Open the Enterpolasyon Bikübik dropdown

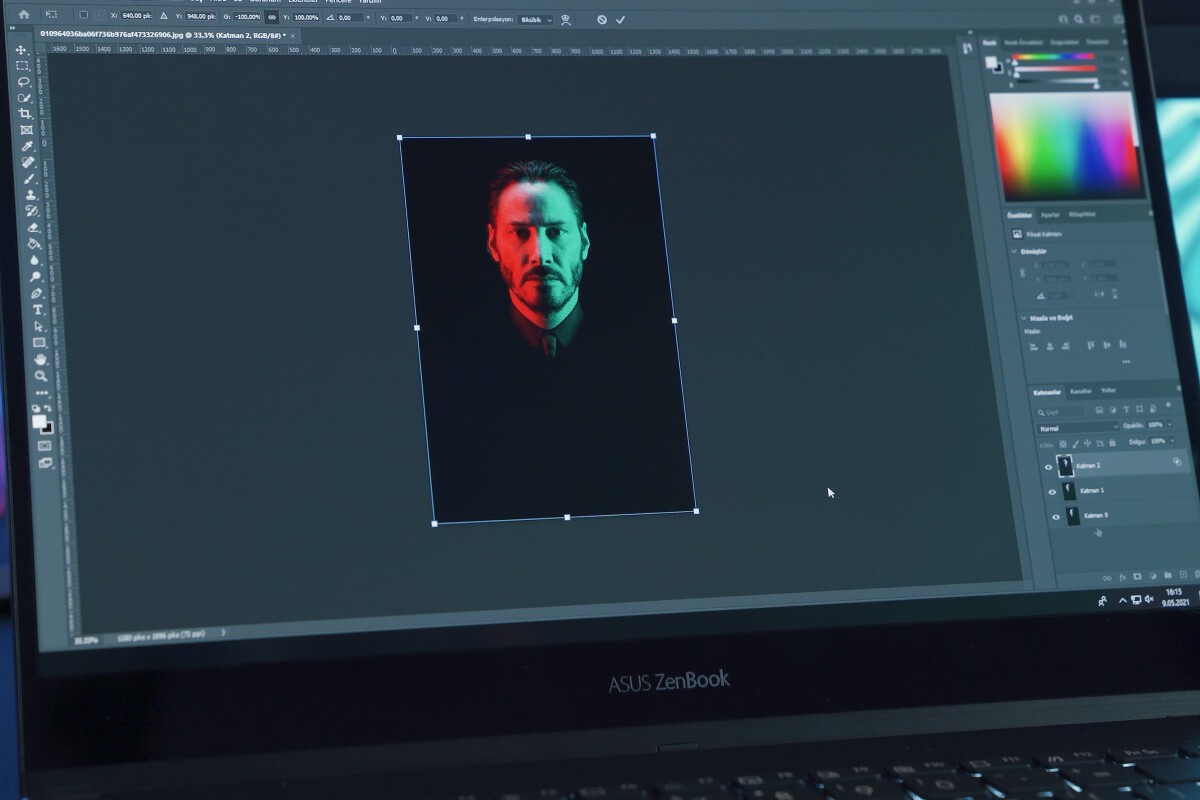536,19
